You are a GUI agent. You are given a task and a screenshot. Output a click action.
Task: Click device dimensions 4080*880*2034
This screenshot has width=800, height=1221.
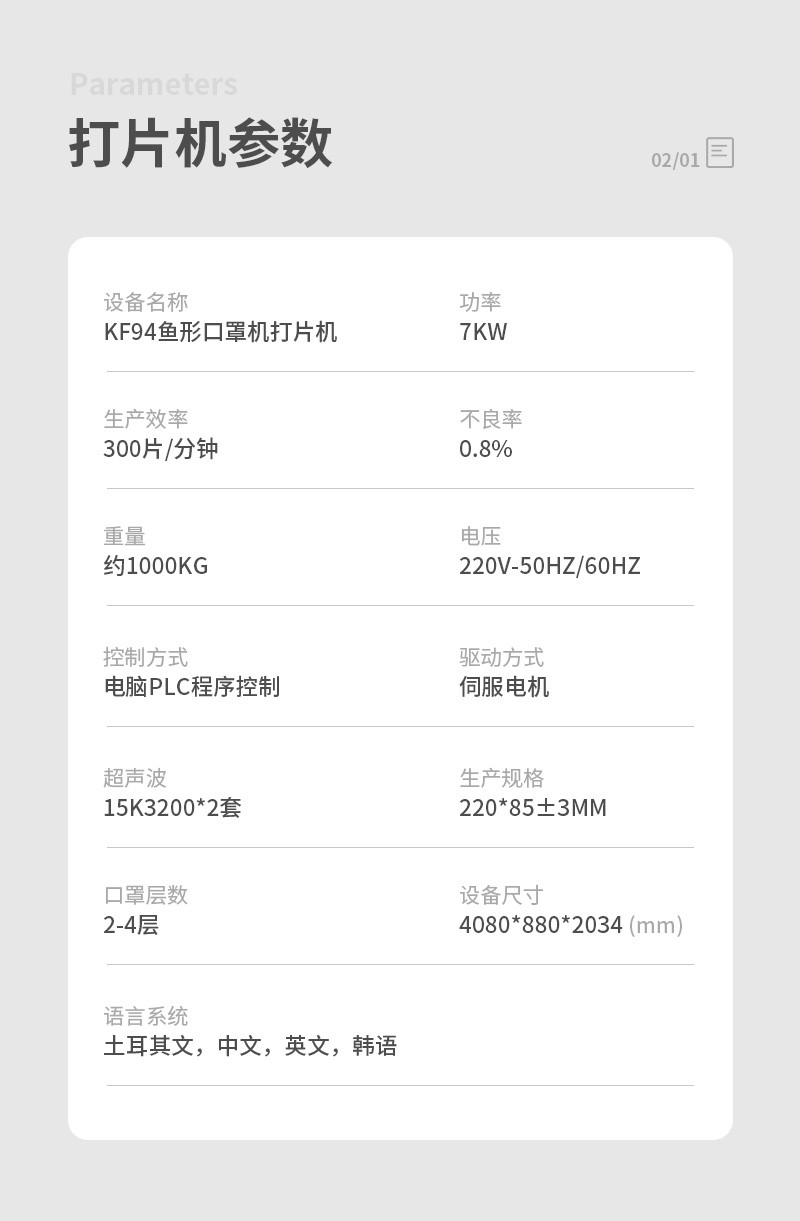(x=541, y=925)
